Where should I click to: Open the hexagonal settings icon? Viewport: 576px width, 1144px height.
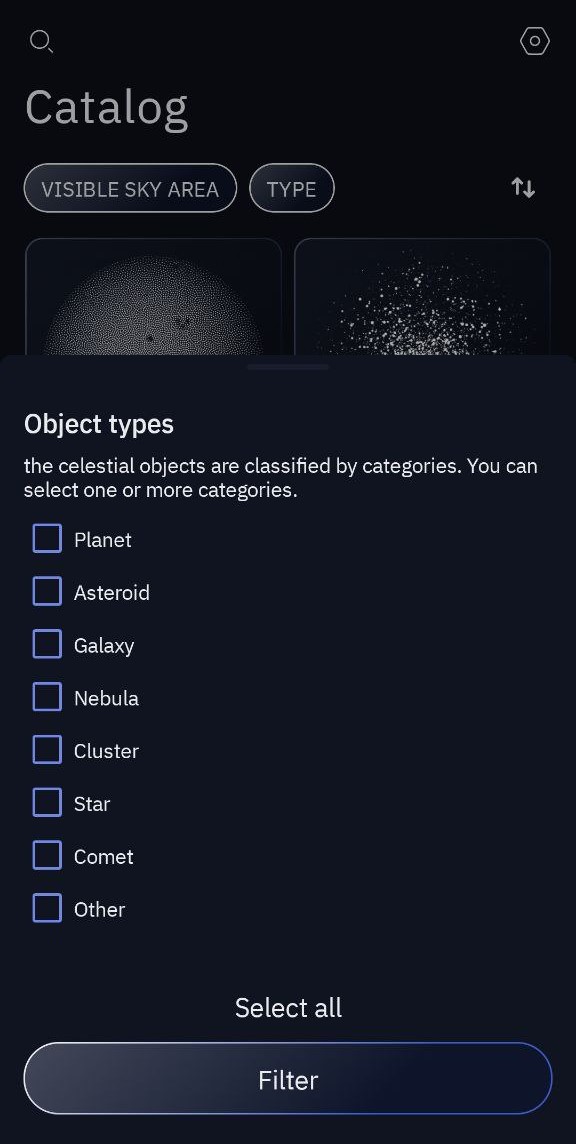(534, 41)
